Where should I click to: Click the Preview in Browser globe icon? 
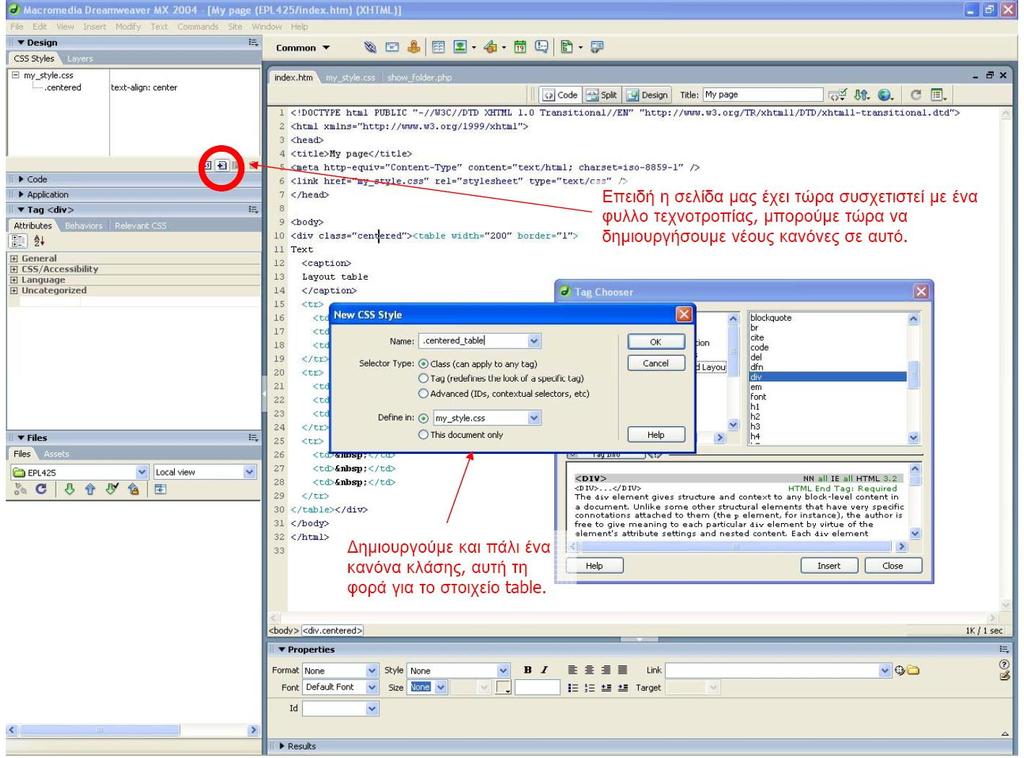tap(885, 95)
